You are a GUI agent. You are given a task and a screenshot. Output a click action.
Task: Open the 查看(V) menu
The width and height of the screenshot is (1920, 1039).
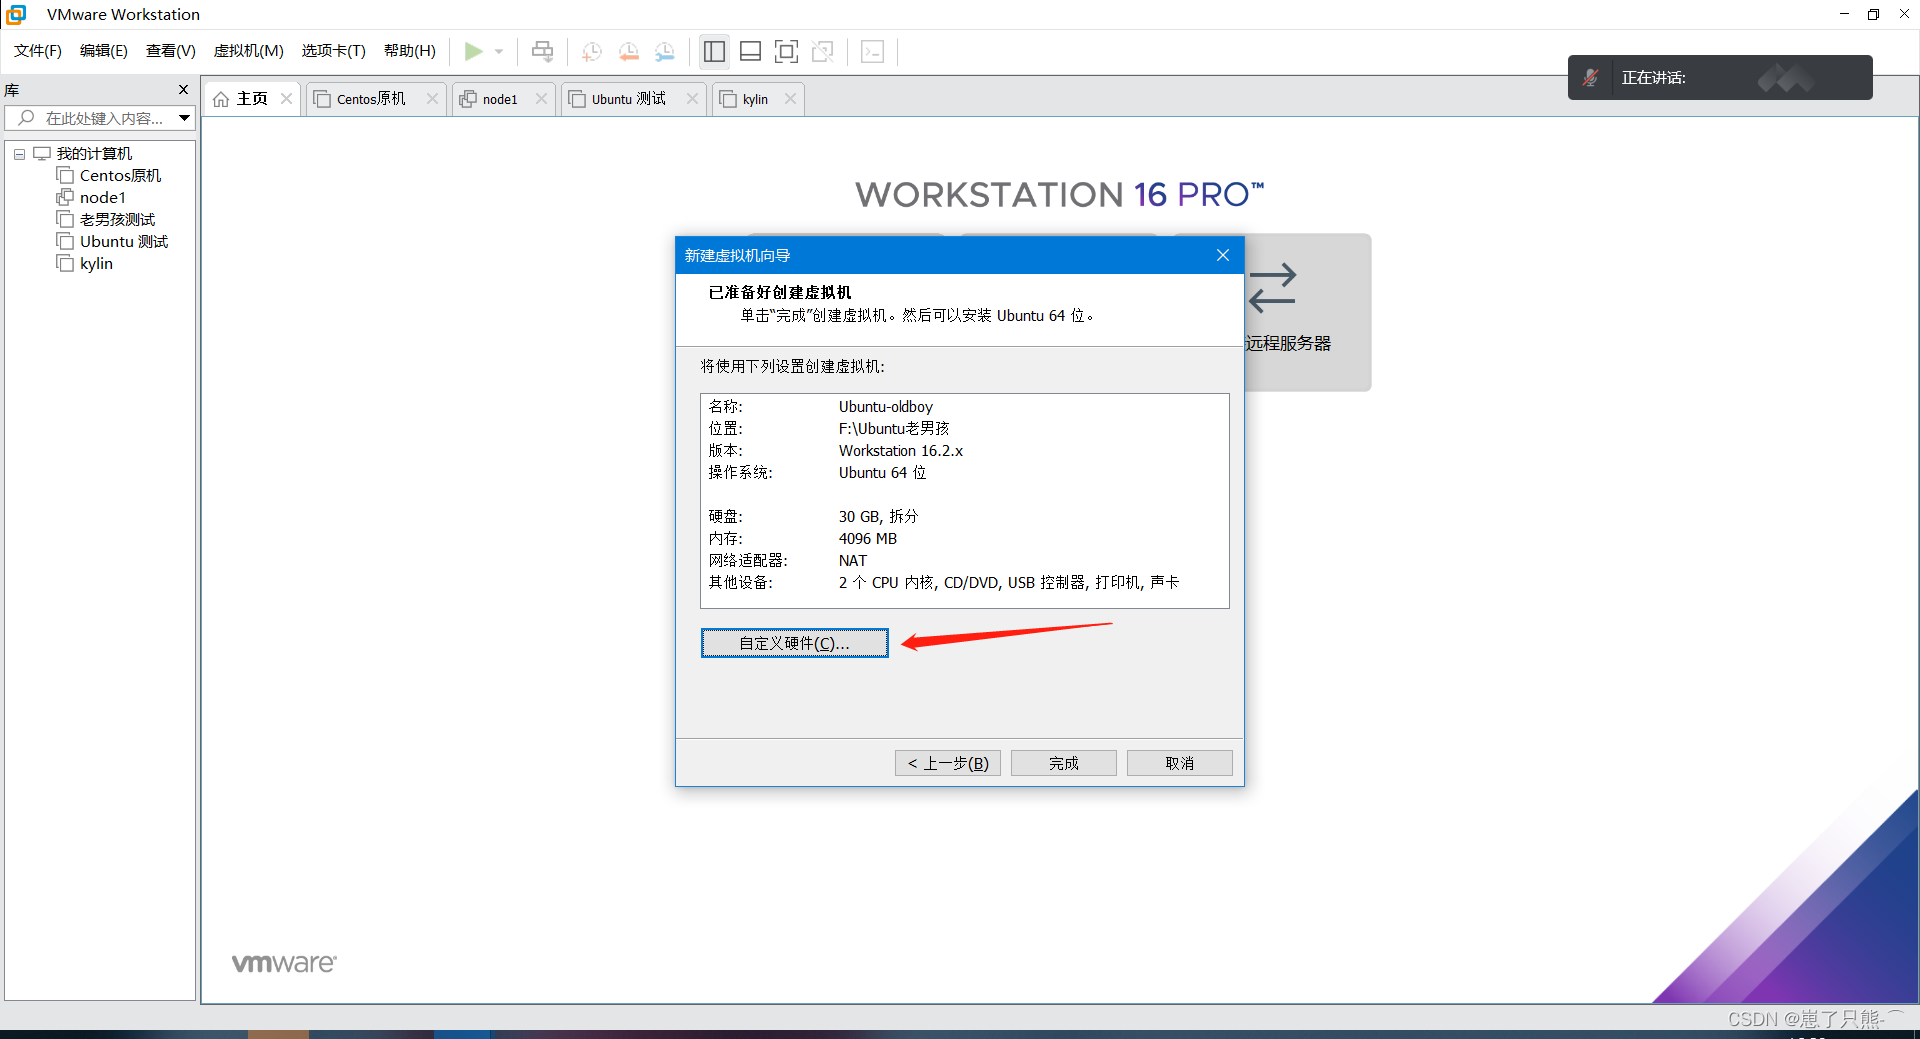tap(171, 51)
